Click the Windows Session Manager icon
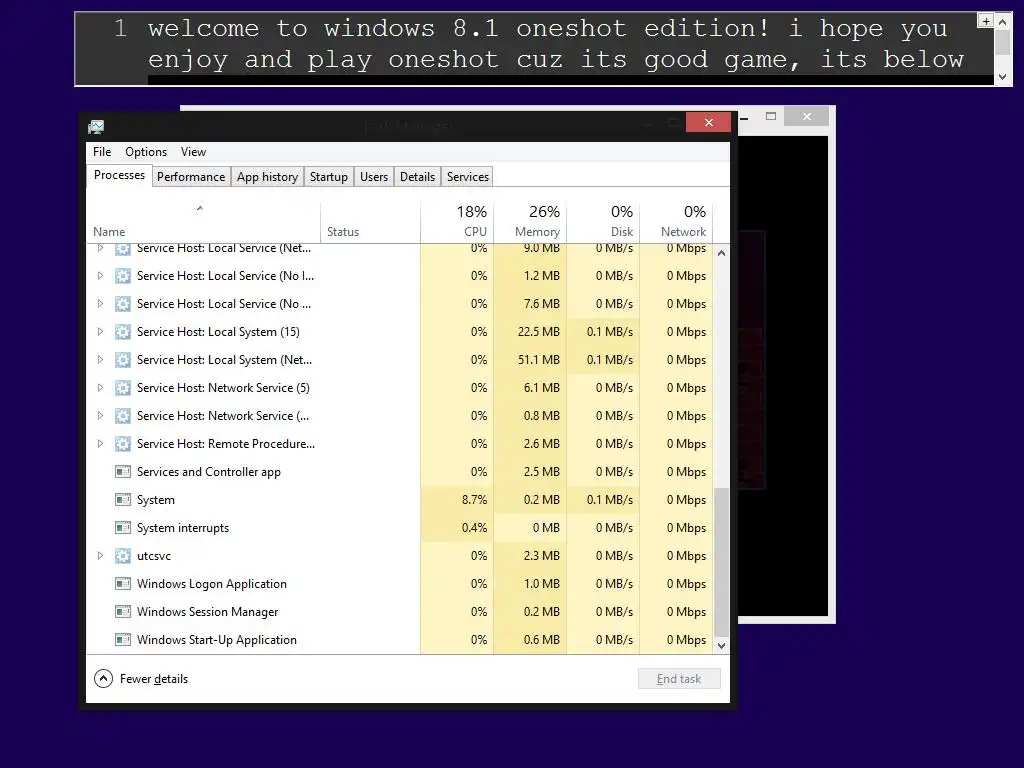 [x=122, y=612]
